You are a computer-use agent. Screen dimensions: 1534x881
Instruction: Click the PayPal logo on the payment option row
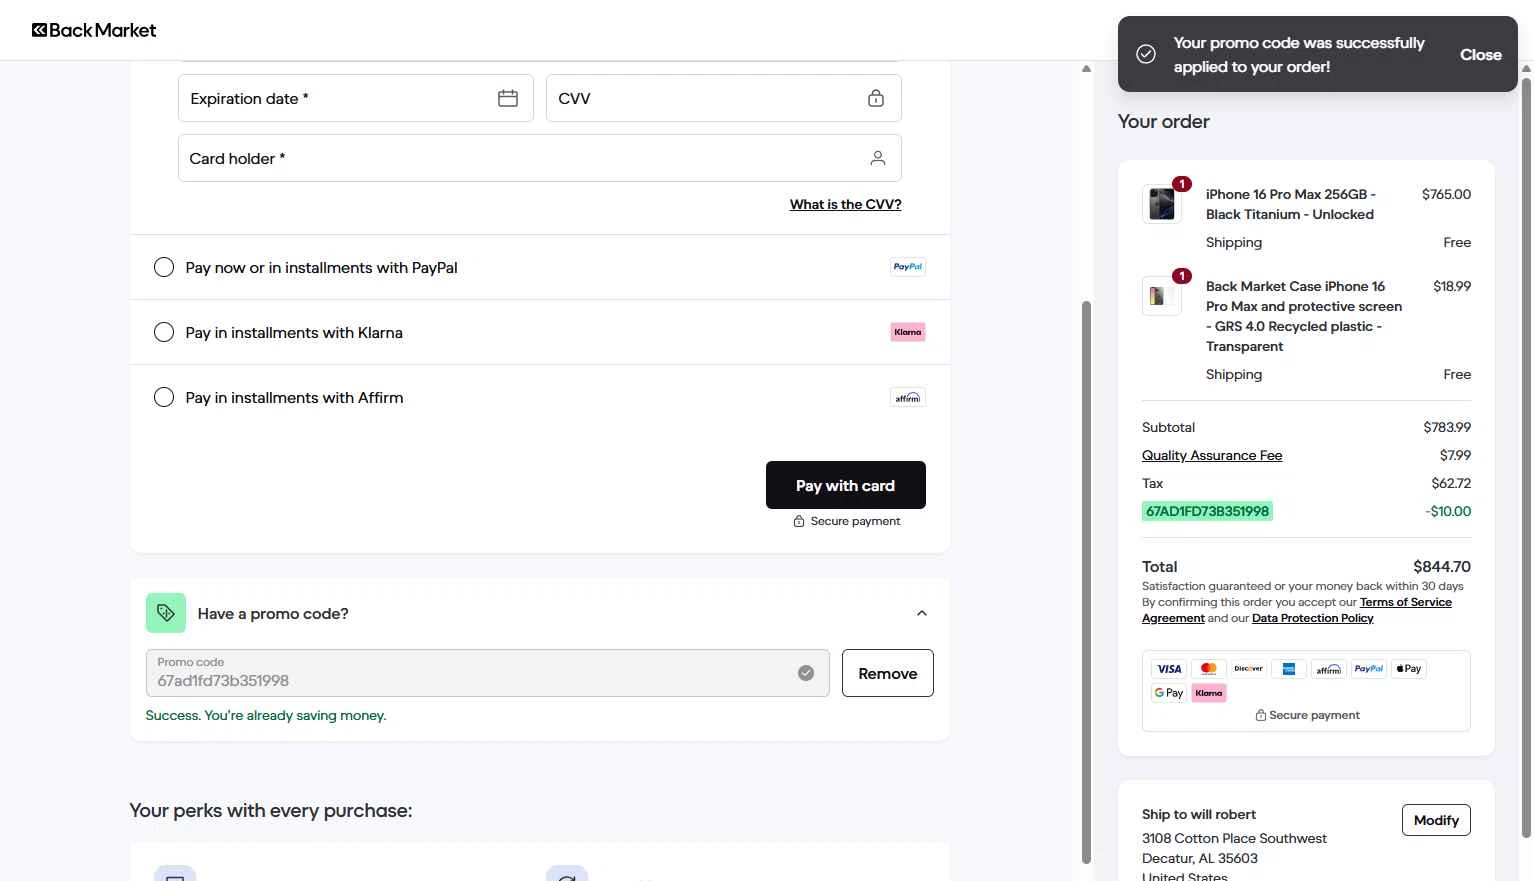908,267
